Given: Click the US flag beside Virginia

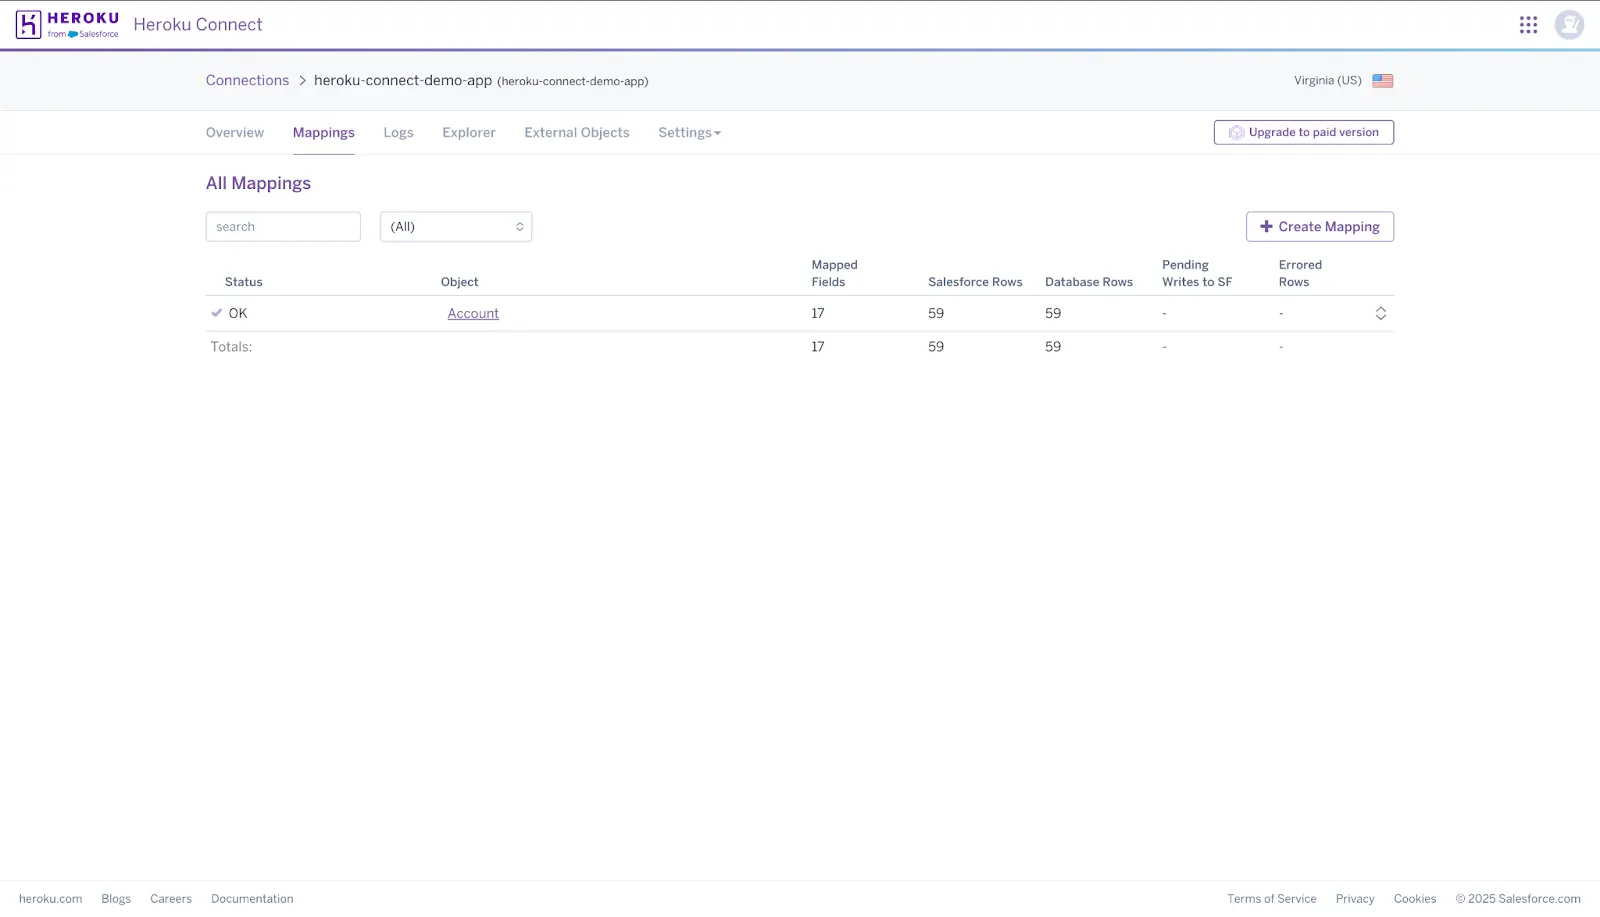Looking at the screenshot, I should click(x=1383, y=81).
